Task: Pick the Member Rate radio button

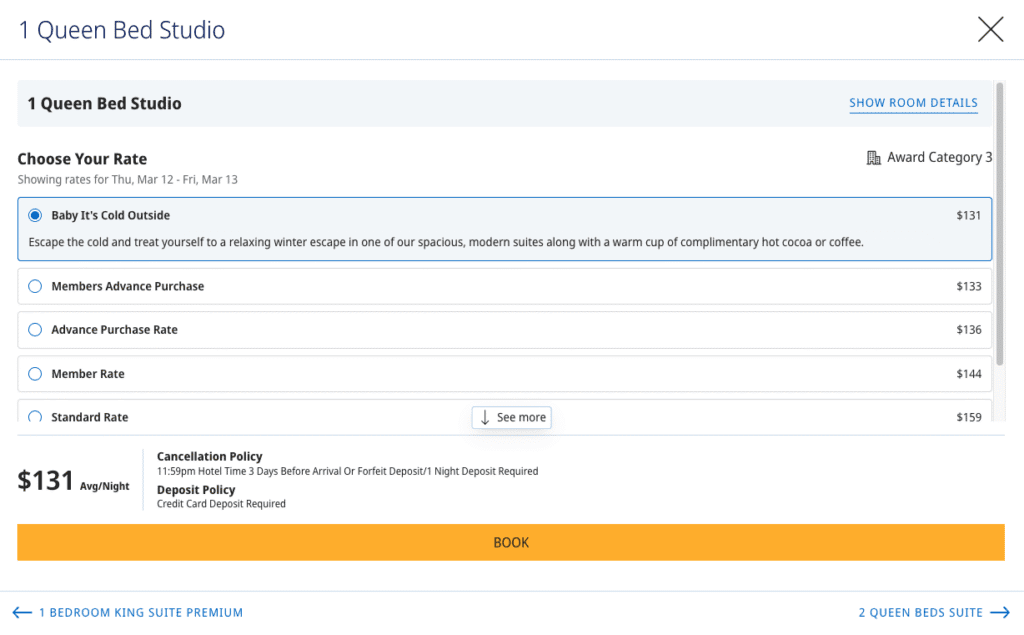Action: click(35, 374)
